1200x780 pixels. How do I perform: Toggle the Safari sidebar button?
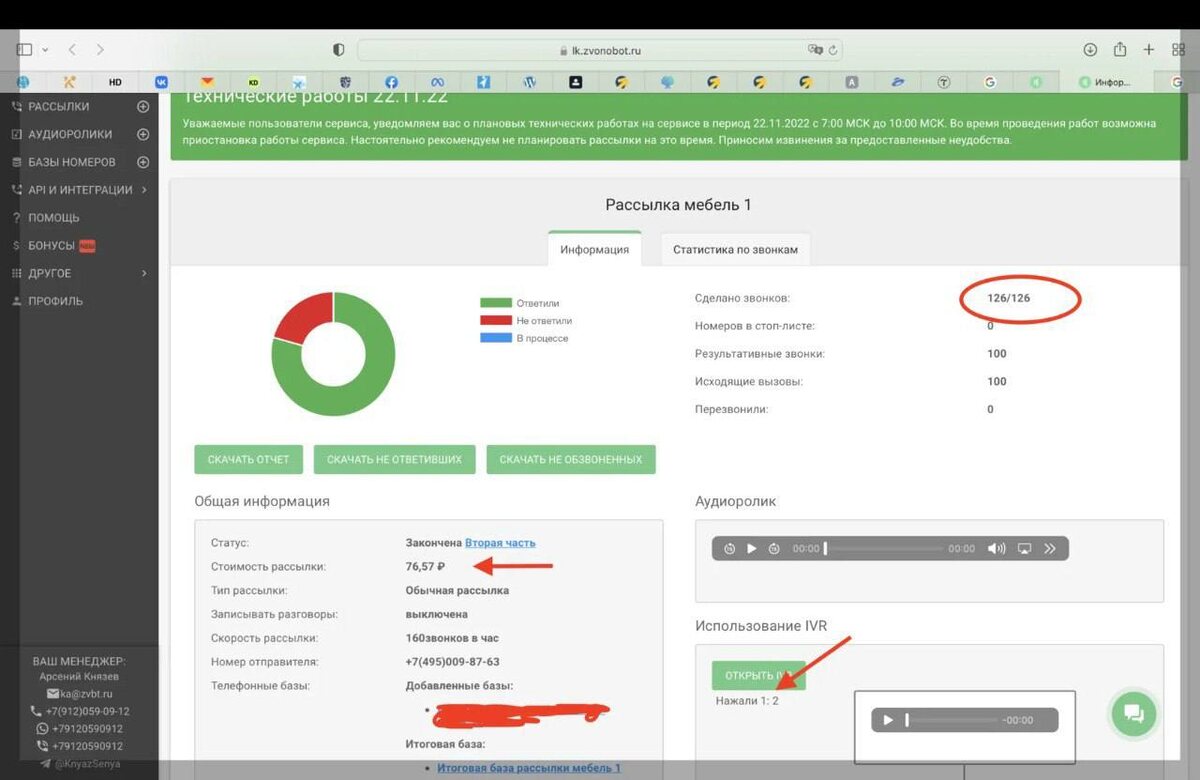(x=25, y=49)
